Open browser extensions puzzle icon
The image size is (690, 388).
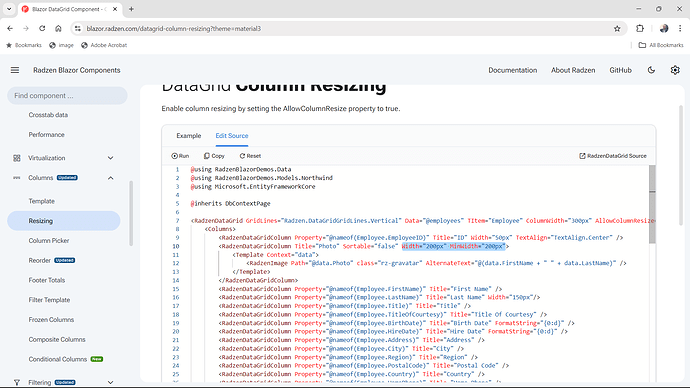coord(640,29)
